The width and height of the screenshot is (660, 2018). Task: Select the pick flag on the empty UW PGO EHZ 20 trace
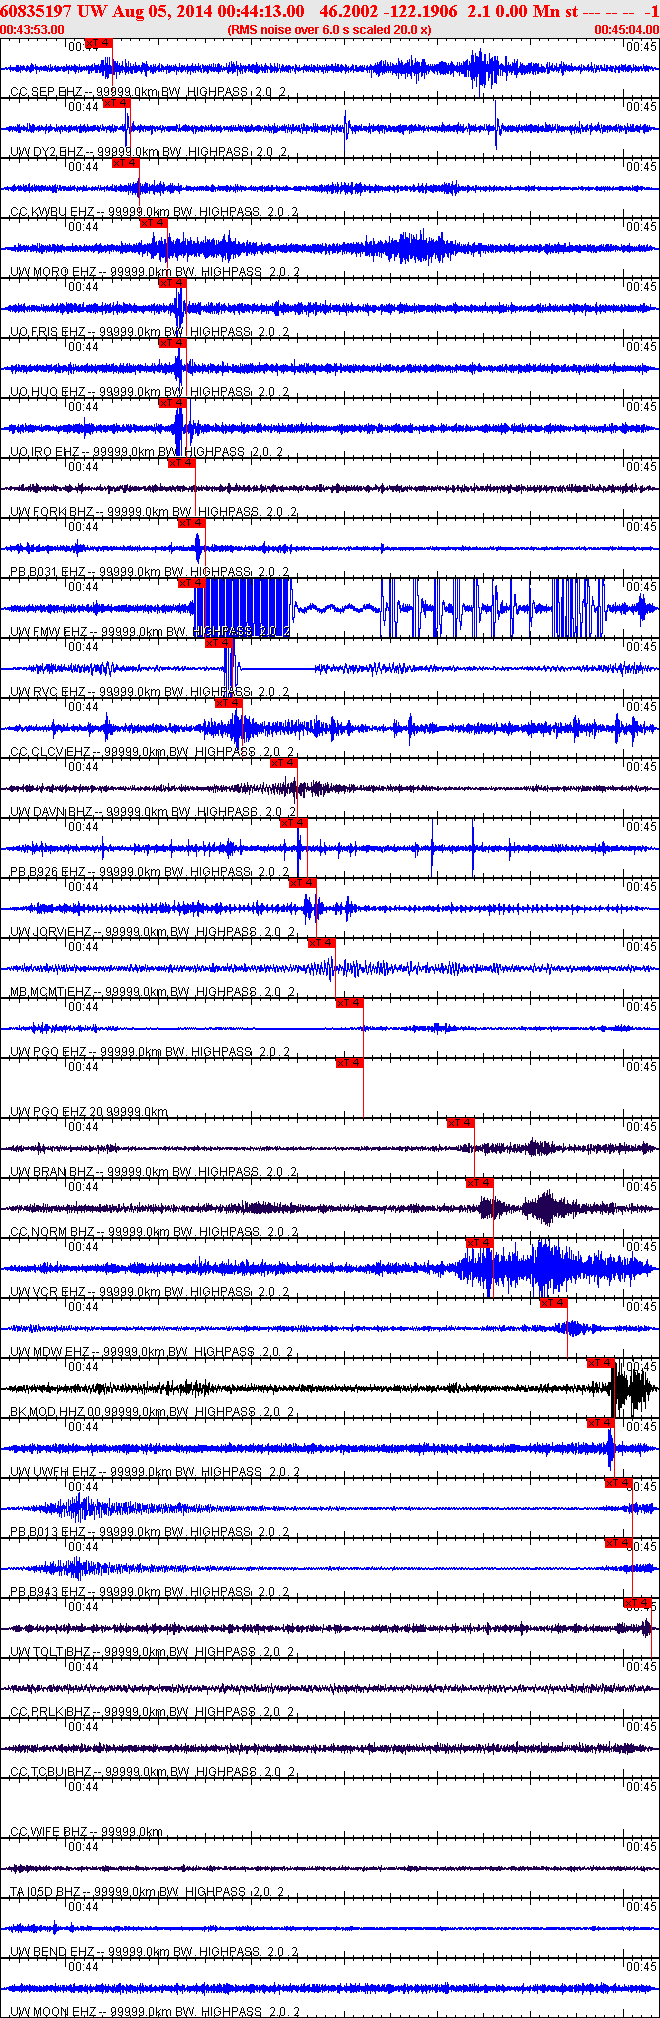tap(350, 1063)
